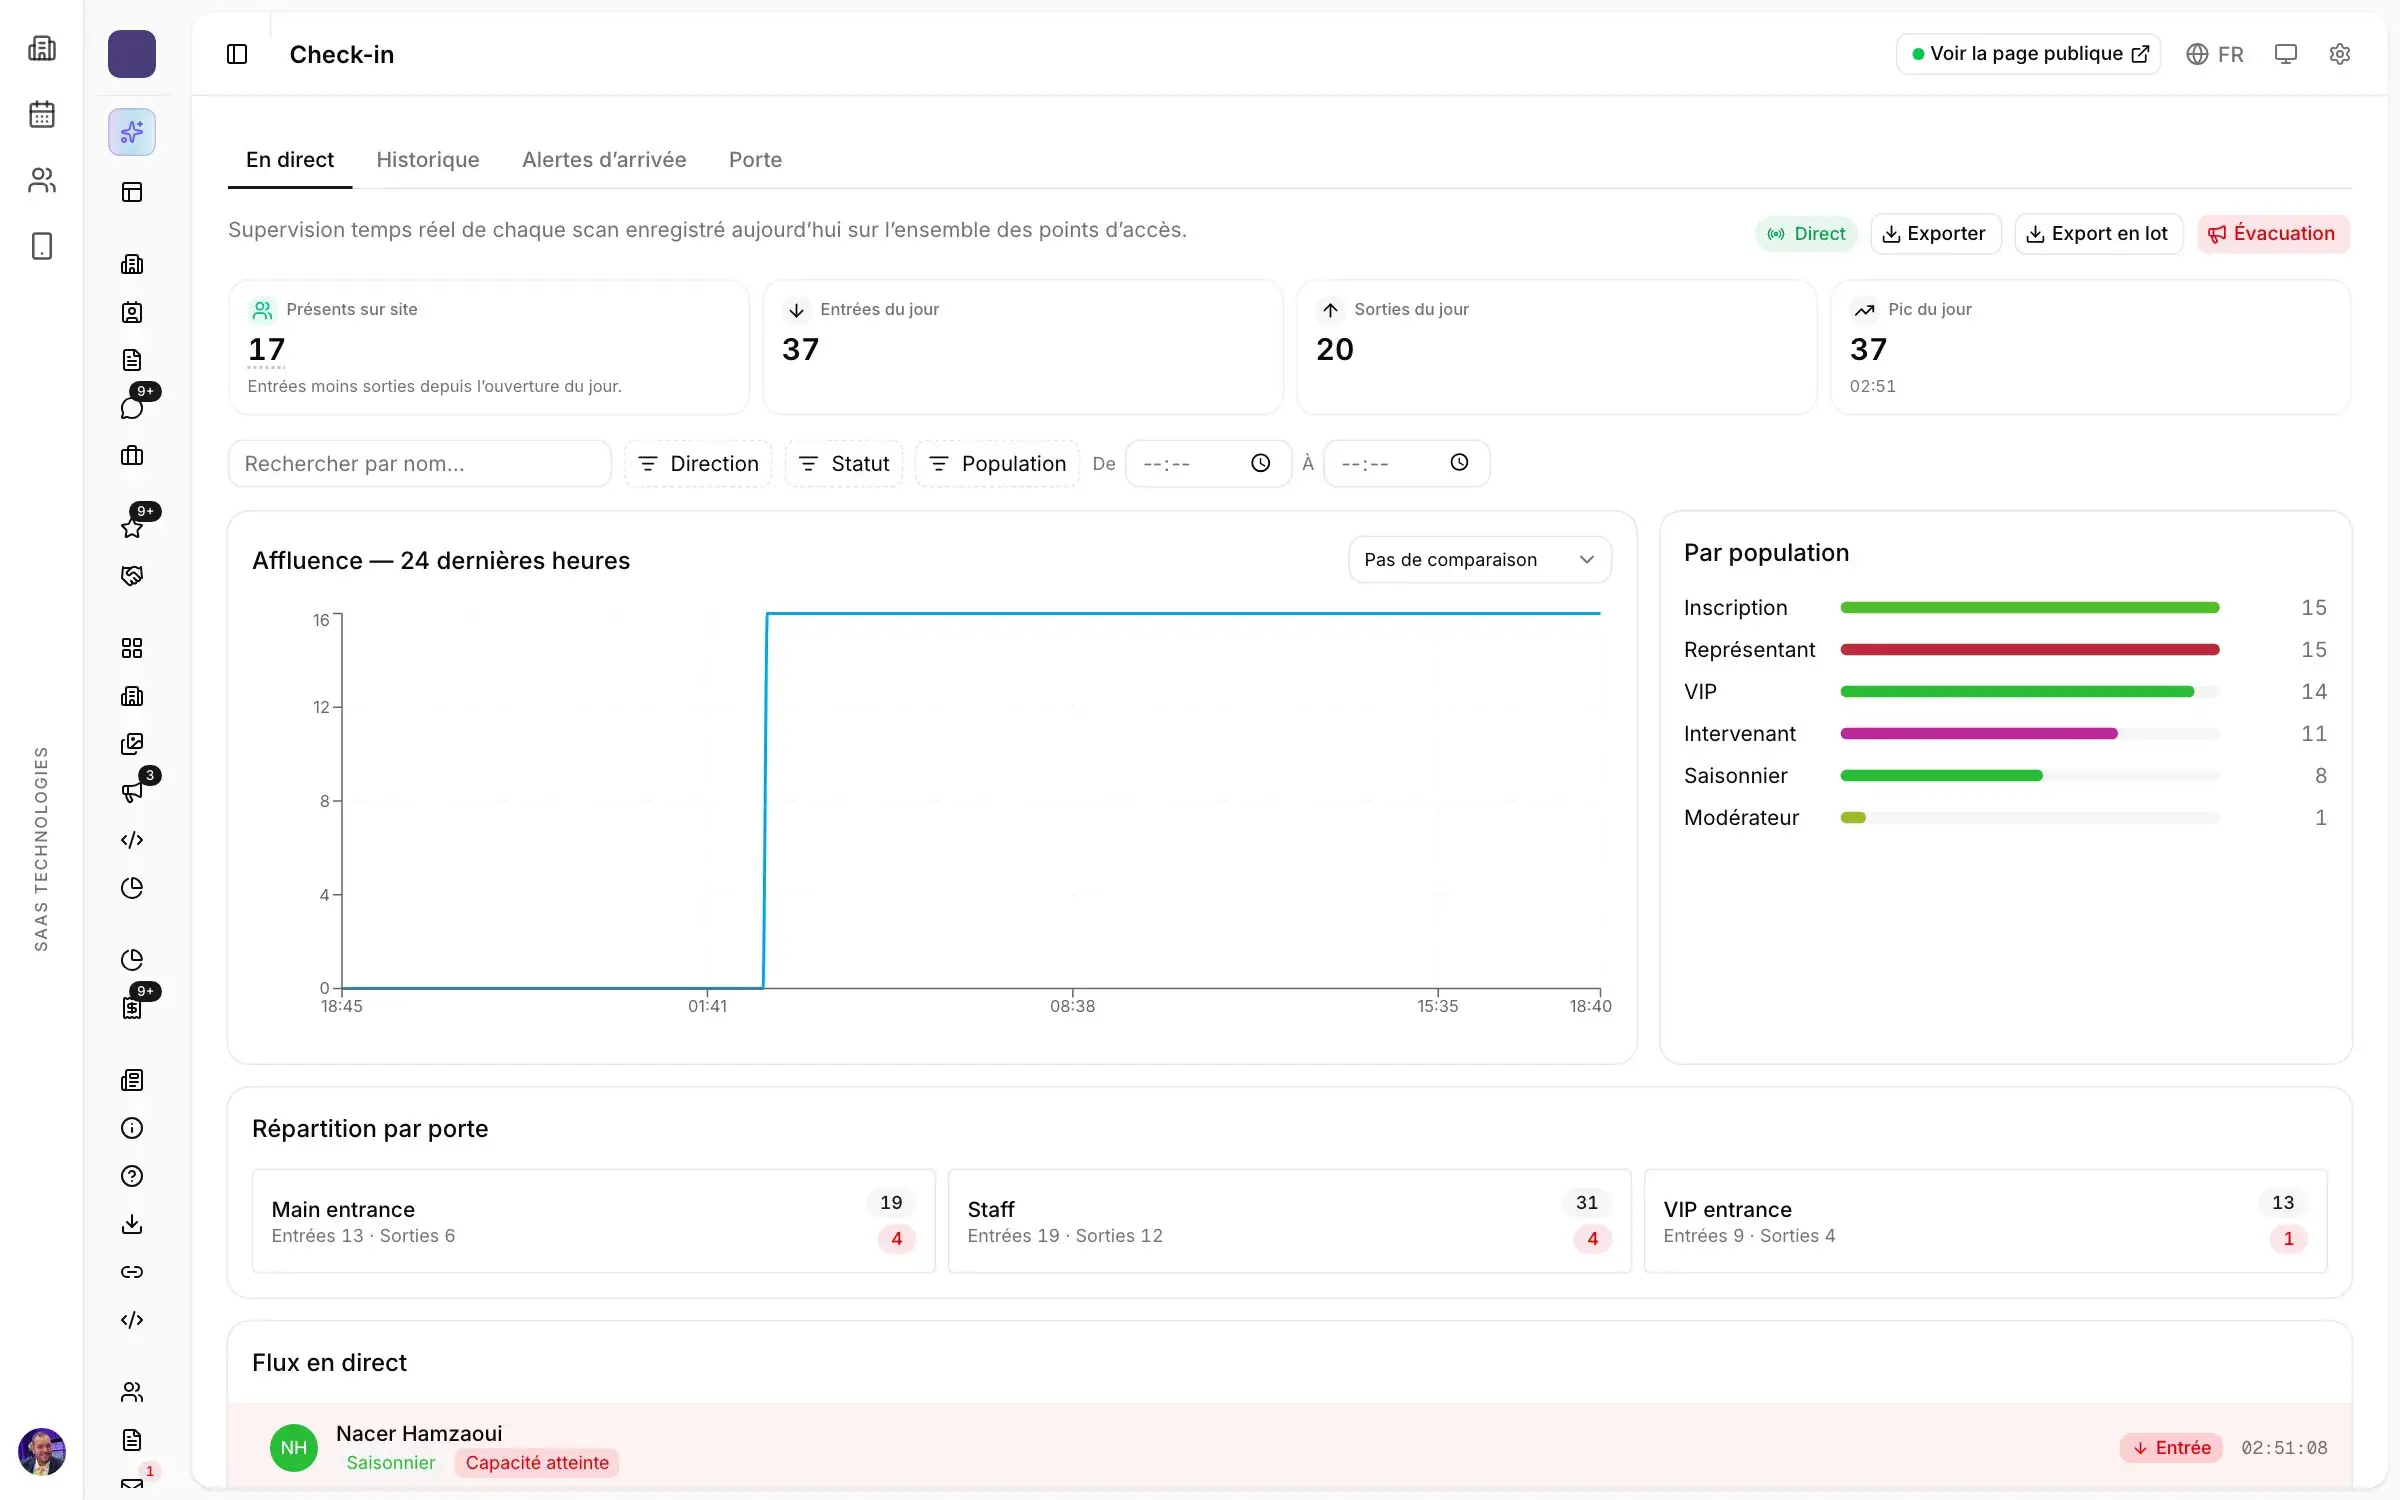Open the Direction filter

click(698, 463)
